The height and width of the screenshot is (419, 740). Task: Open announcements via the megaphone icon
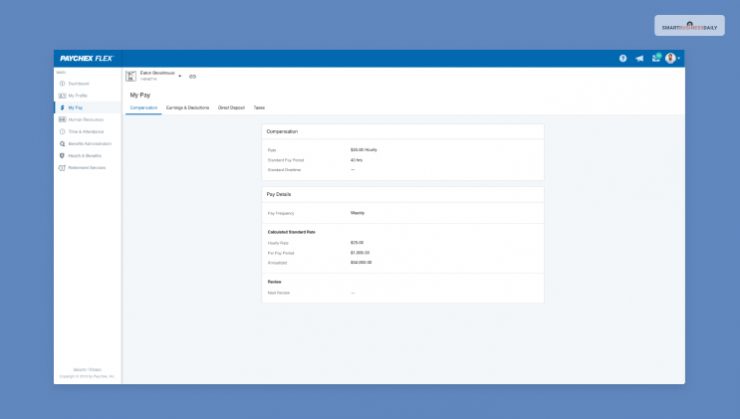coord(640,58)
